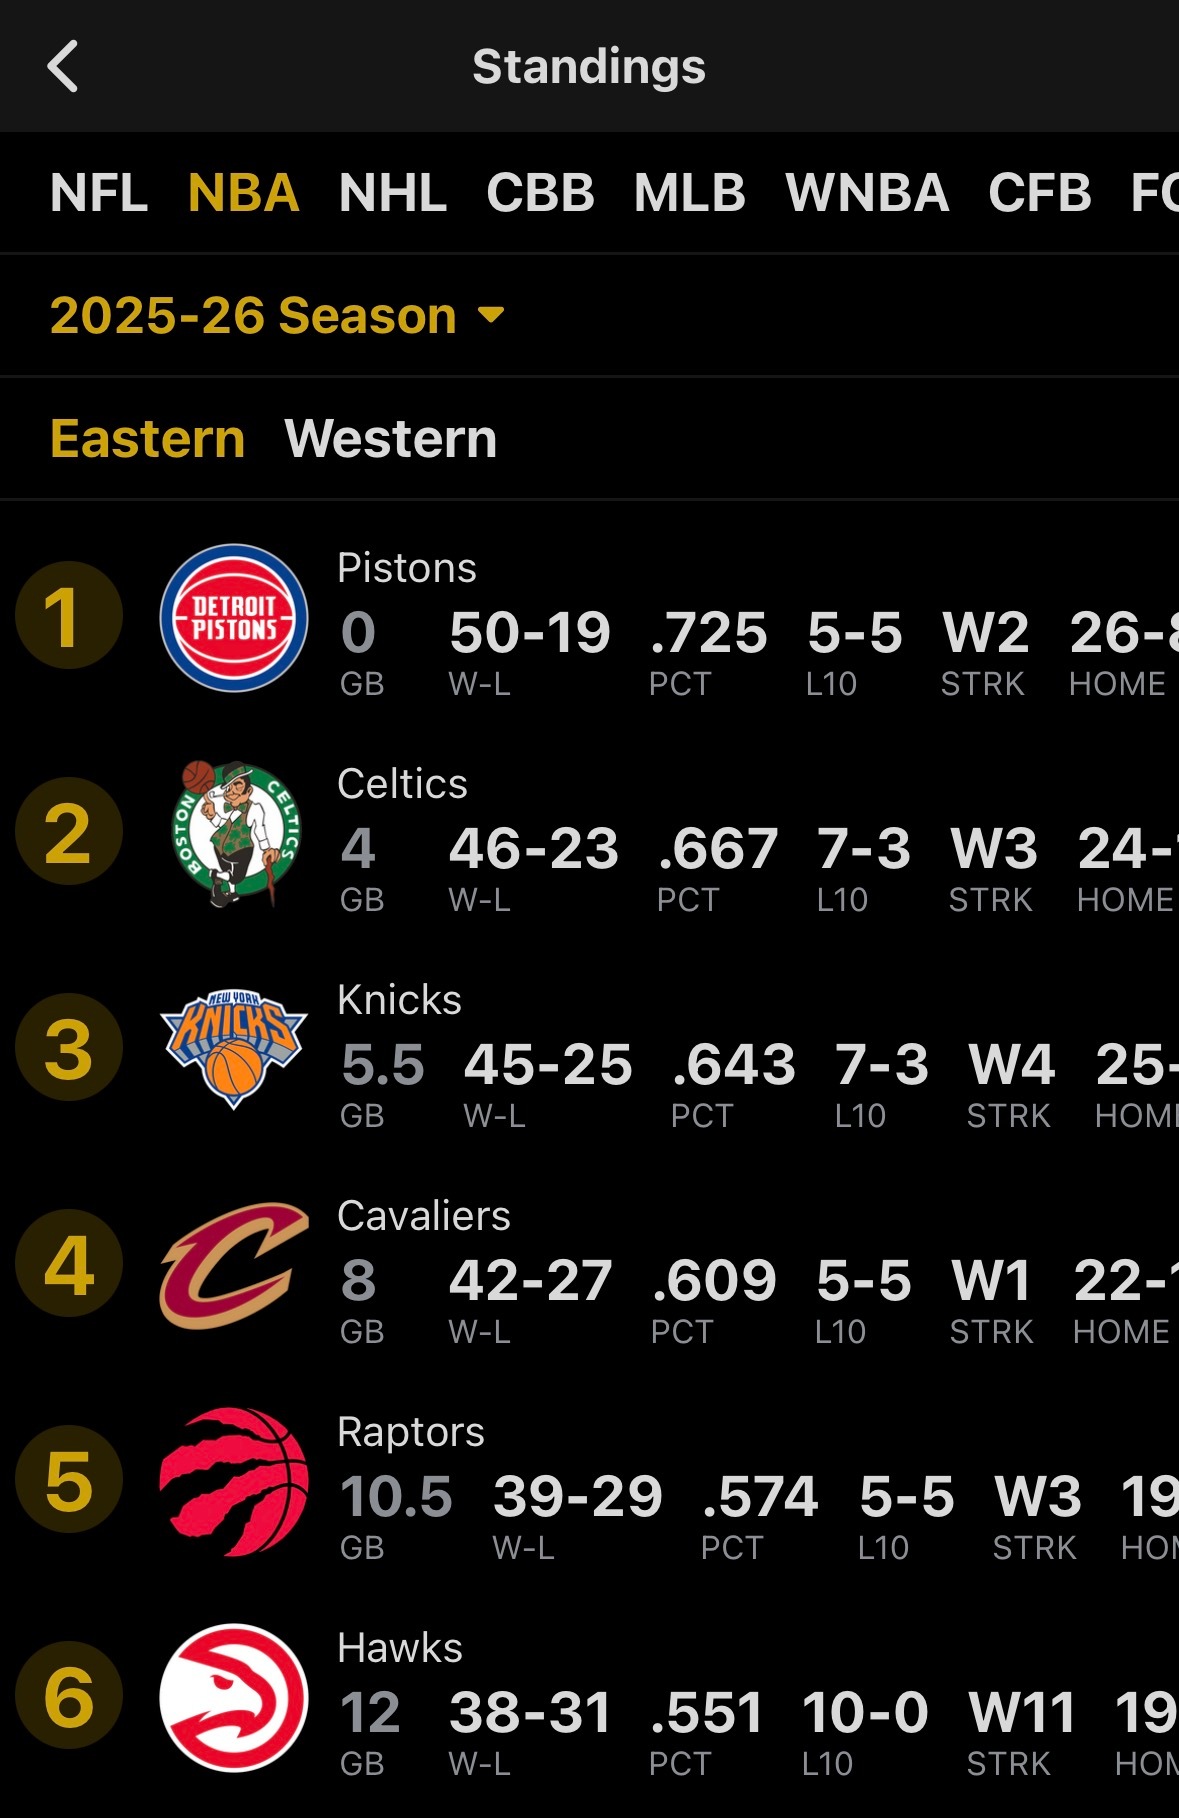Switch to the NFL tab
The width and height of the screenshot is (1179, 1818).
pos(99,193)
